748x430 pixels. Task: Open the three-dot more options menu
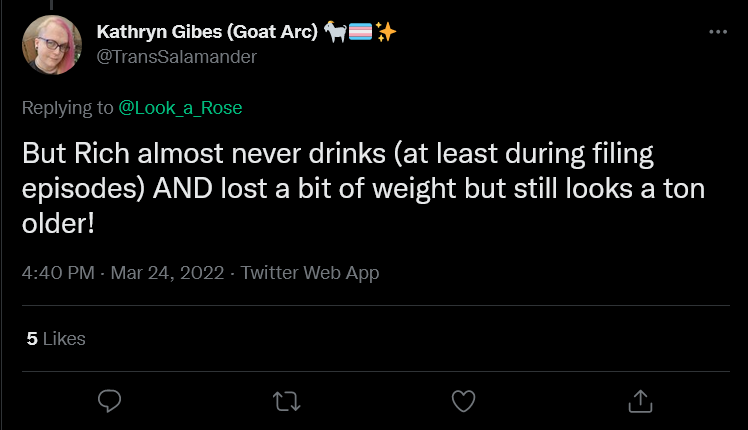point(718,32)
